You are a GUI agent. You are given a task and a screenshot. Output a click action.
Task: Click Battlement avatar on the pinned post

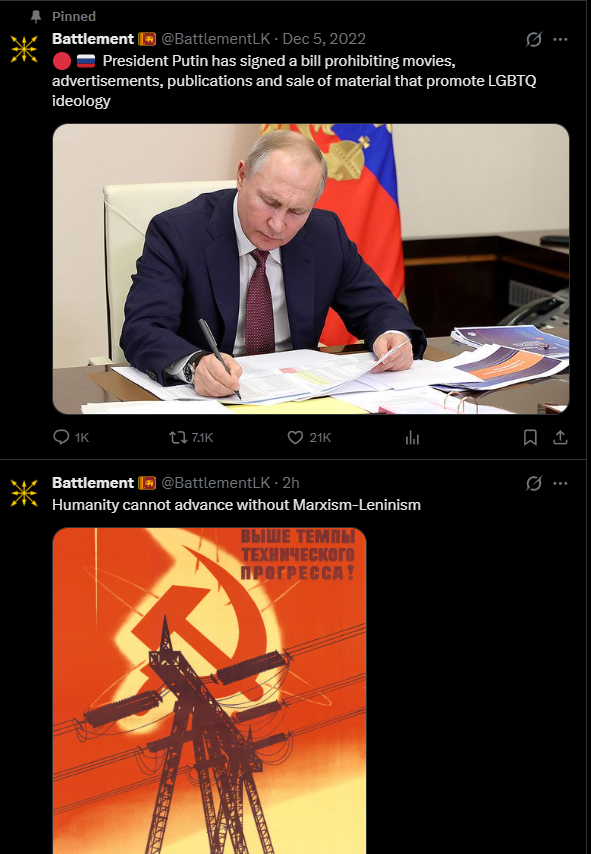click(x=24, y=48)
